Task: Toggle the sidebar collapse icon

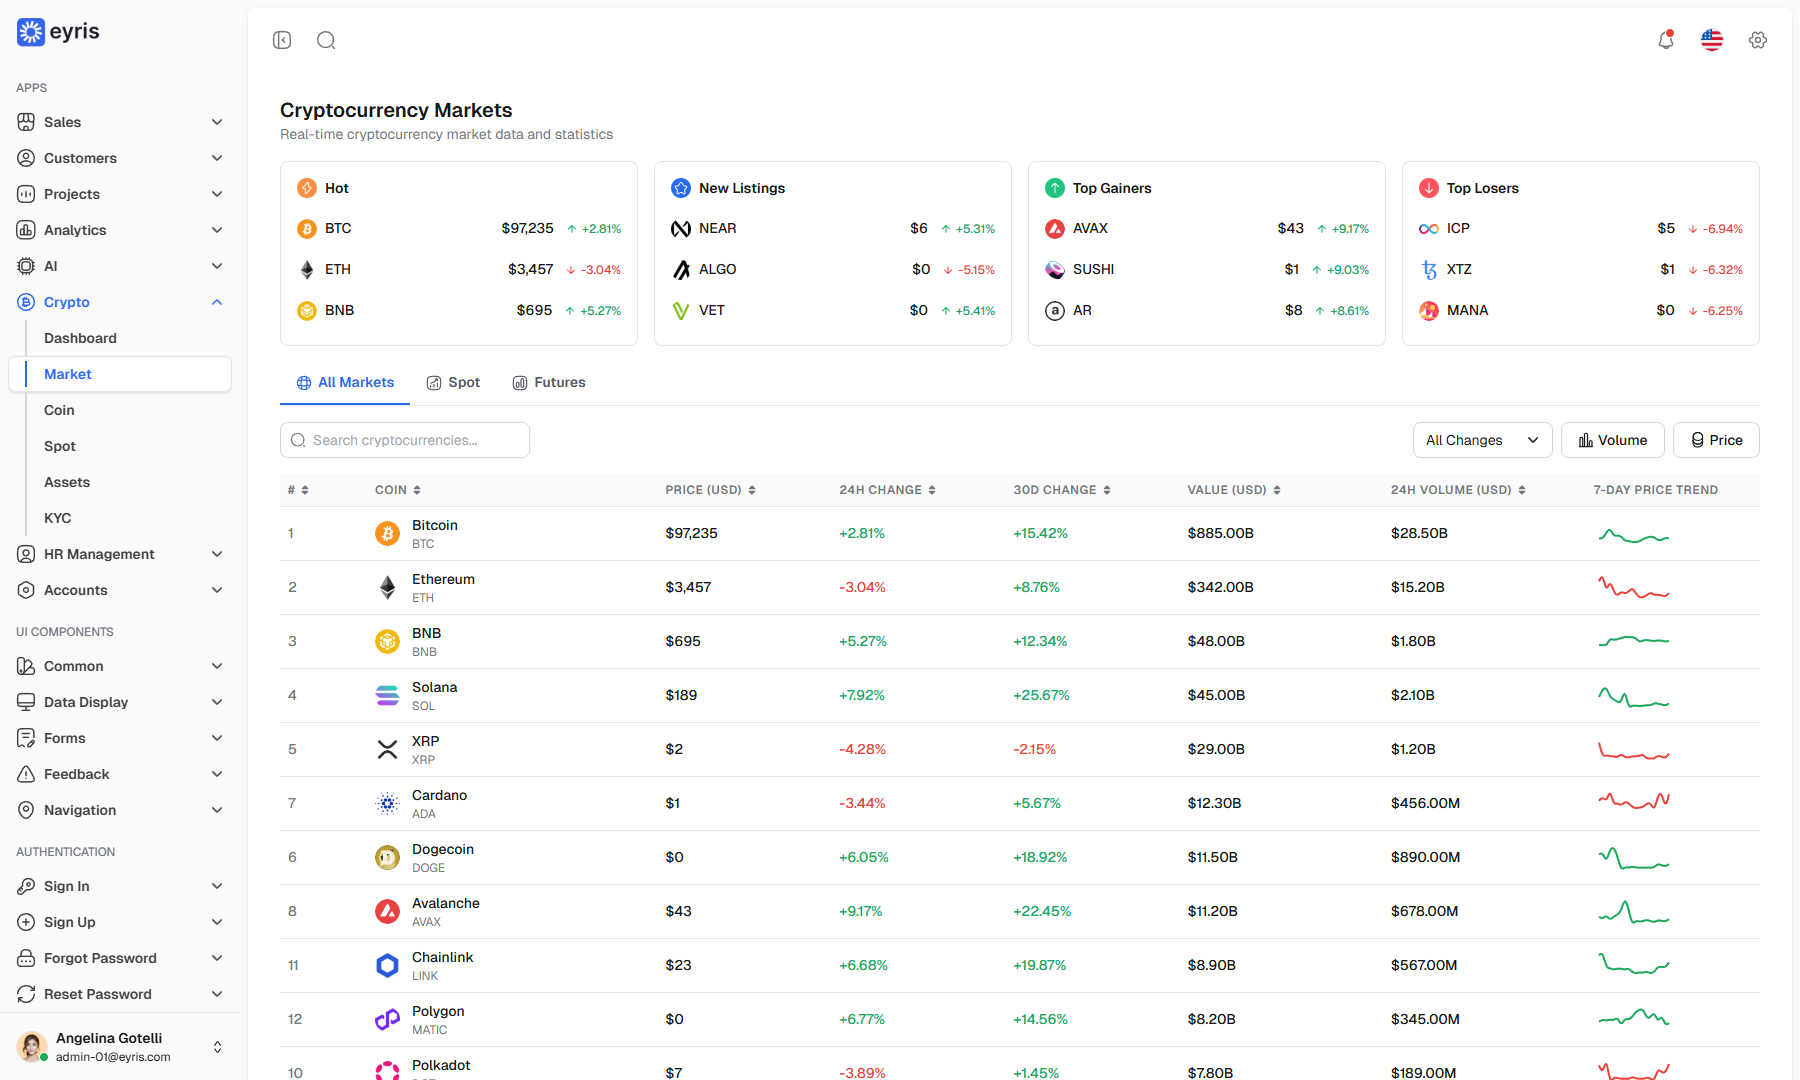Action: [x=282, y=40]
